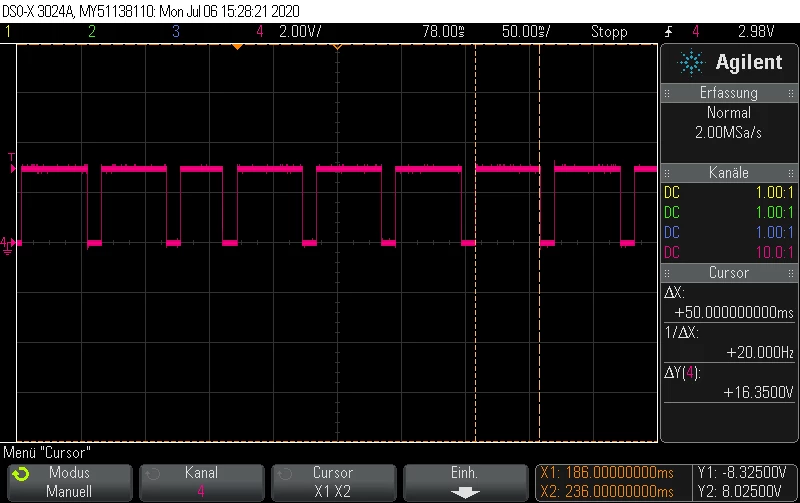This screenshot has width=800, height=503.
Task: Click the yellow DC 1.00:1 channel row
Action: (x=729, y=192)
